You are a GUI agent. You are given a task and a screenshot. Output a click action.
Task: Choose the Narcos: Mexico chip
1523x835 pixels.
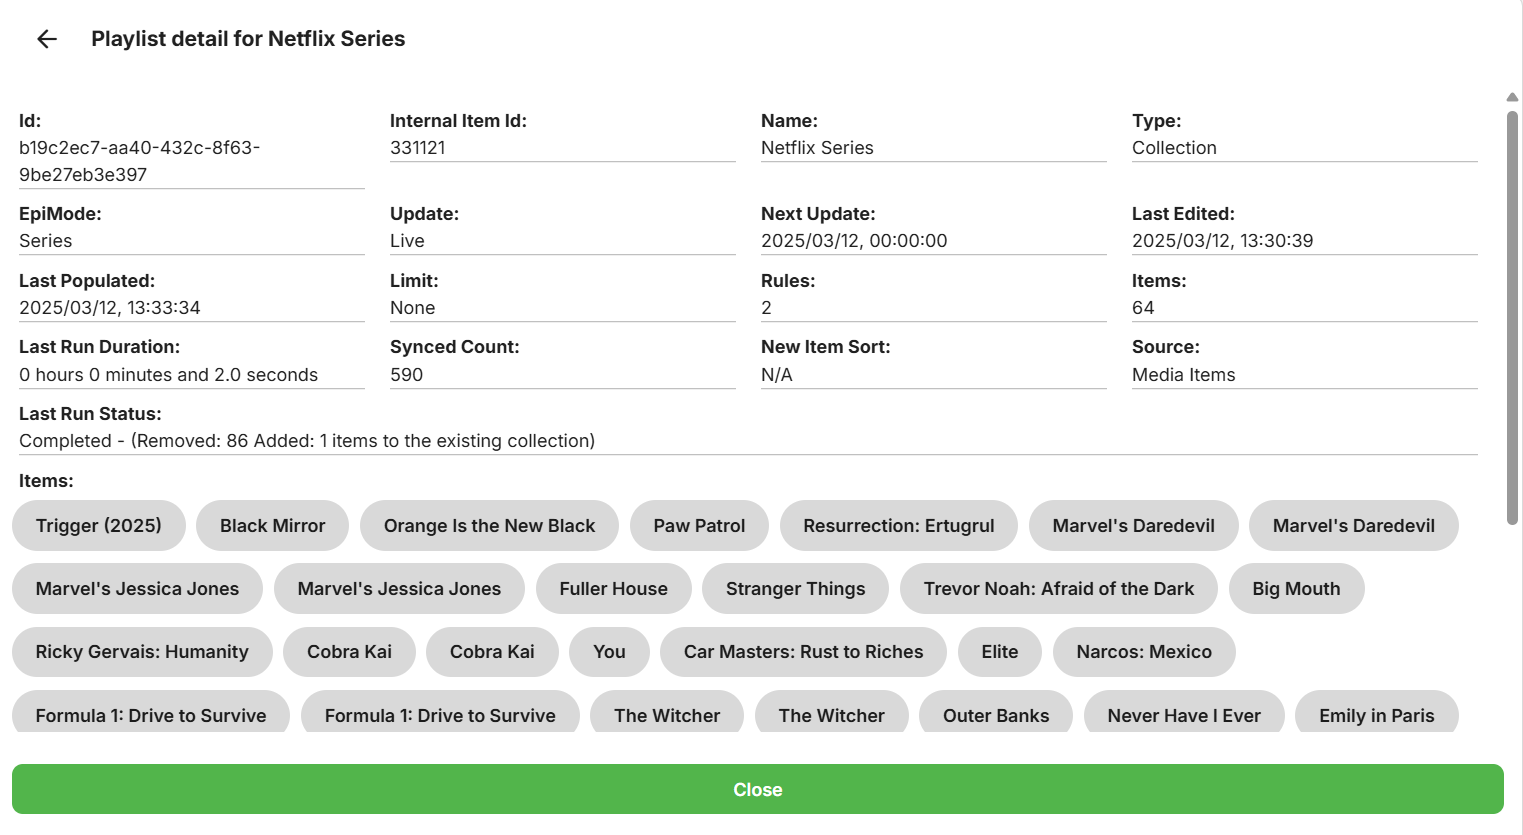pyautogui.click(x=1144, y=652)
